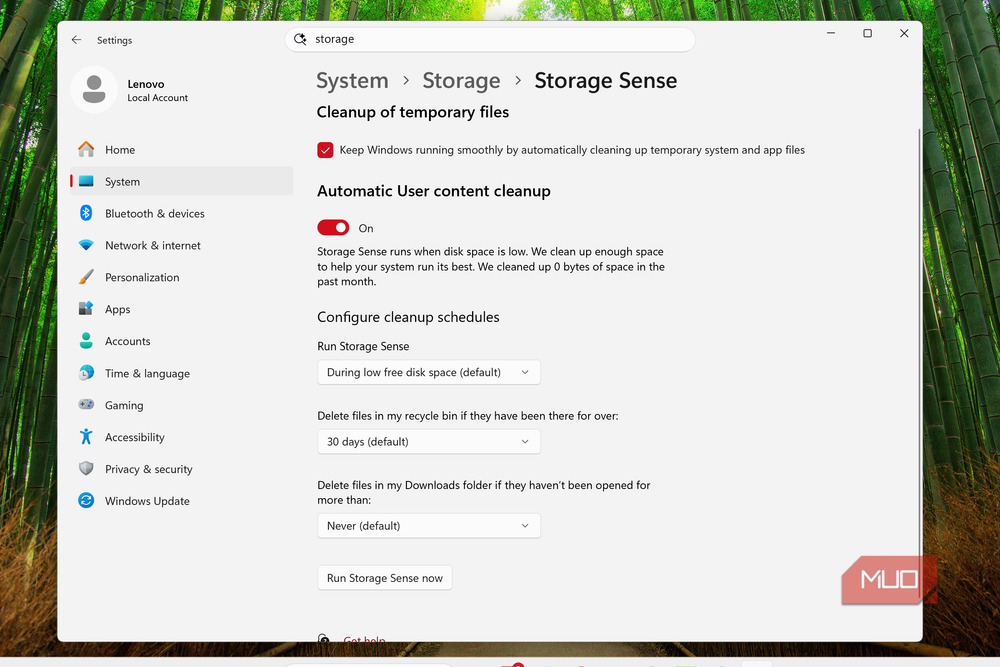Image resolution: width=1000 pixels, height=667 pixels.
Task: Click the Apps icon in sidebar
Action: pos(86,309)
